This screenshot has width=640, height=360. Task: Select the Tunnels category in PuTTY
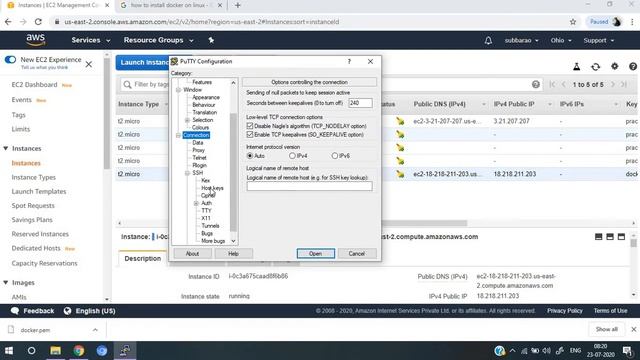[x=210, y=226]
